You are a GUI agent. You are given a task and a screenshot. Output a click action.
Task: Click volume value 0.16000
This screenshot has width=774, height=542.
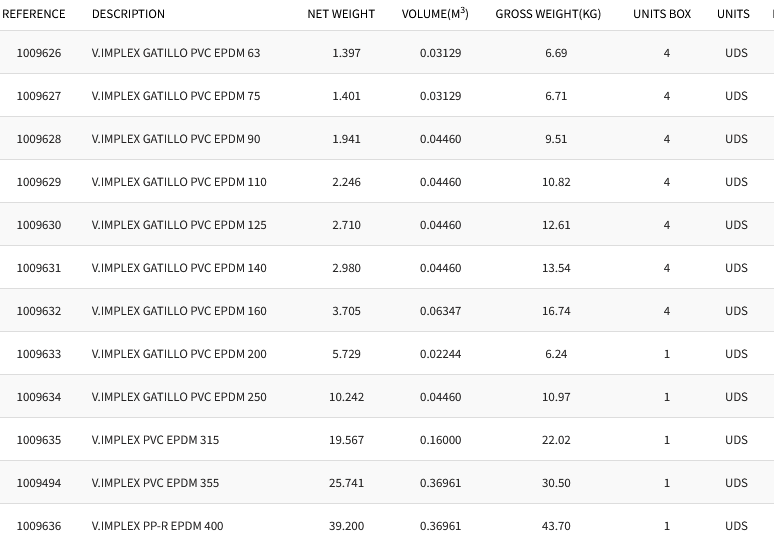point(440,440)
